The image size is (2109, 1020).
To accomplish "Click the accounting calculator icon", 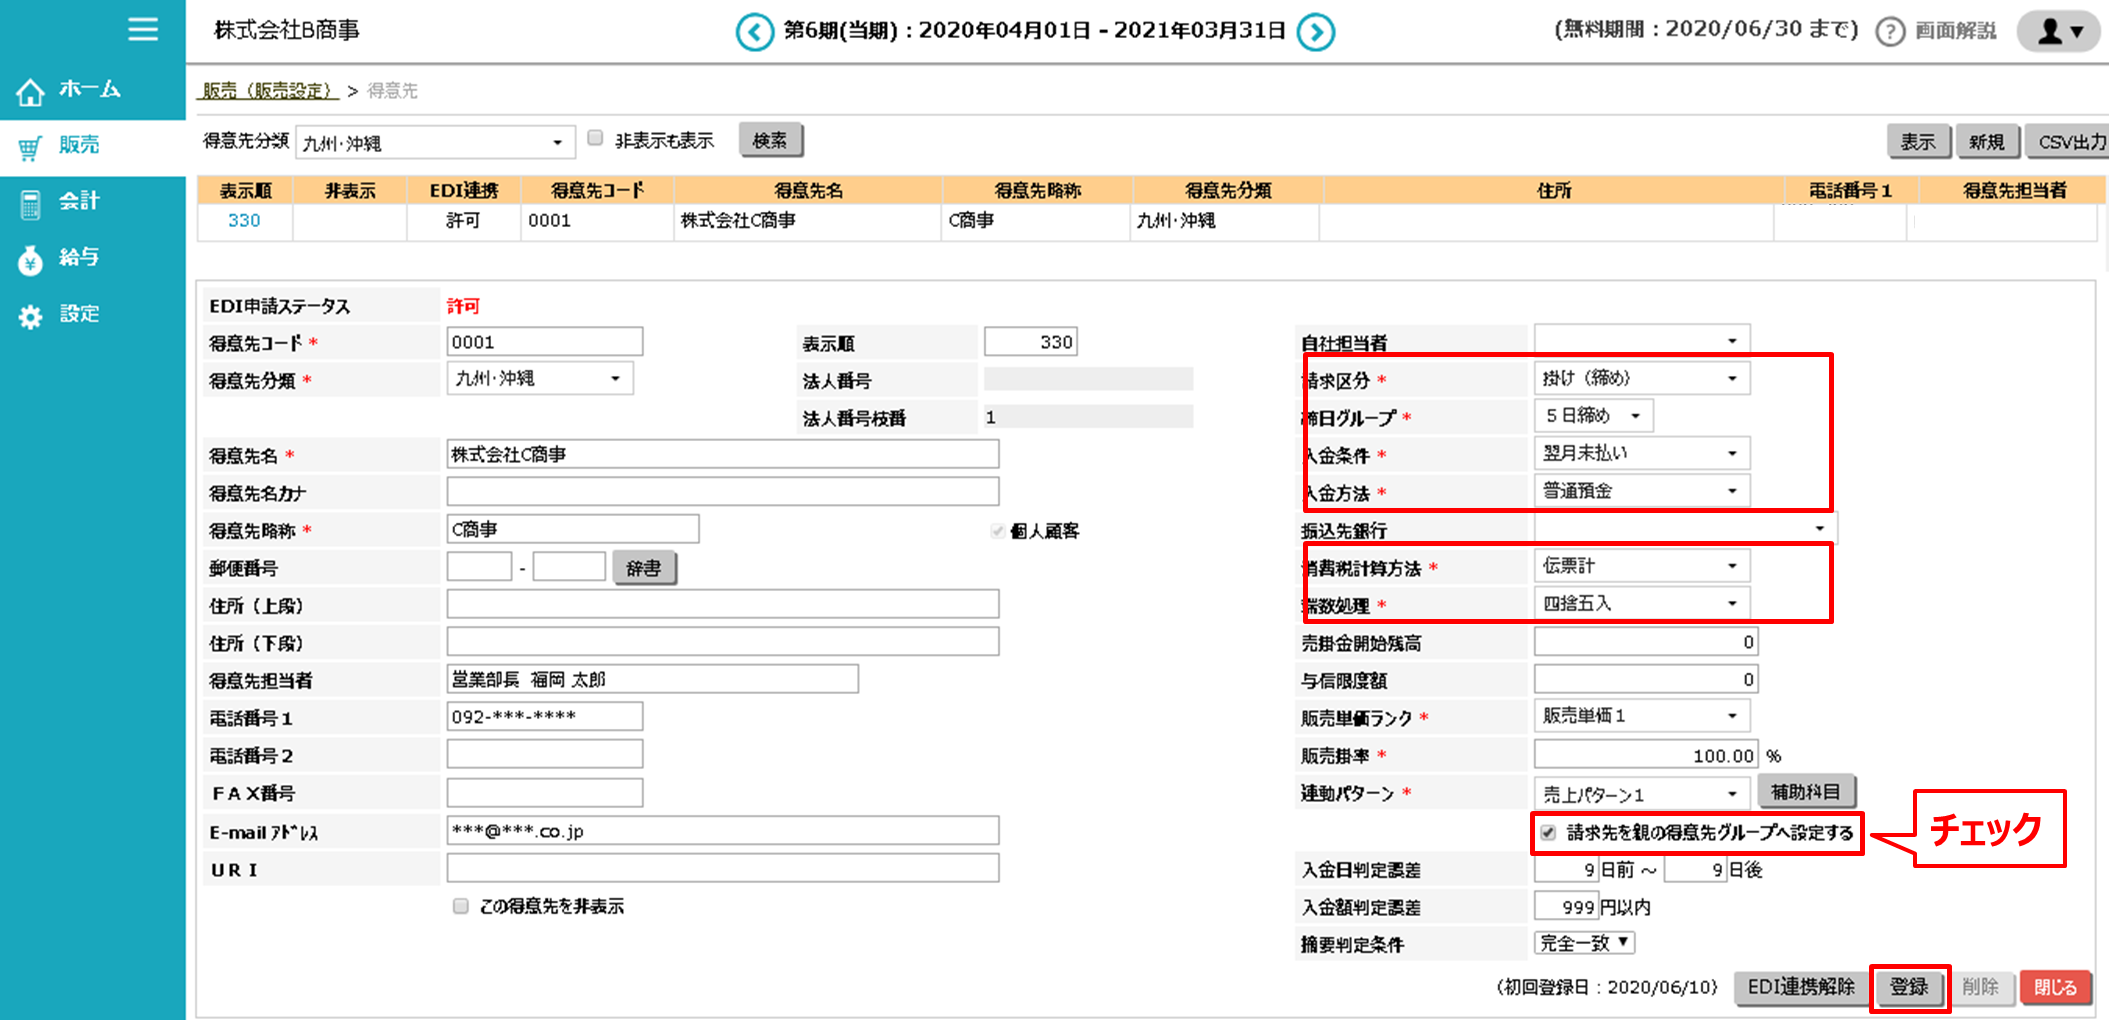I will [30, 204].
